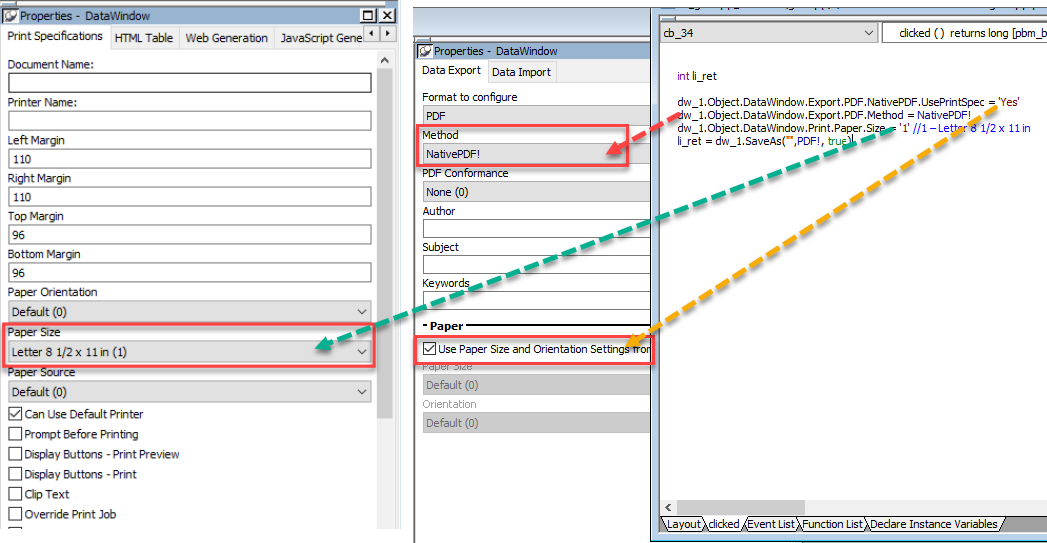Expand the Paper Orientation dropdown
Viewport: 1047px width, 543px height.
pos(361,312)
